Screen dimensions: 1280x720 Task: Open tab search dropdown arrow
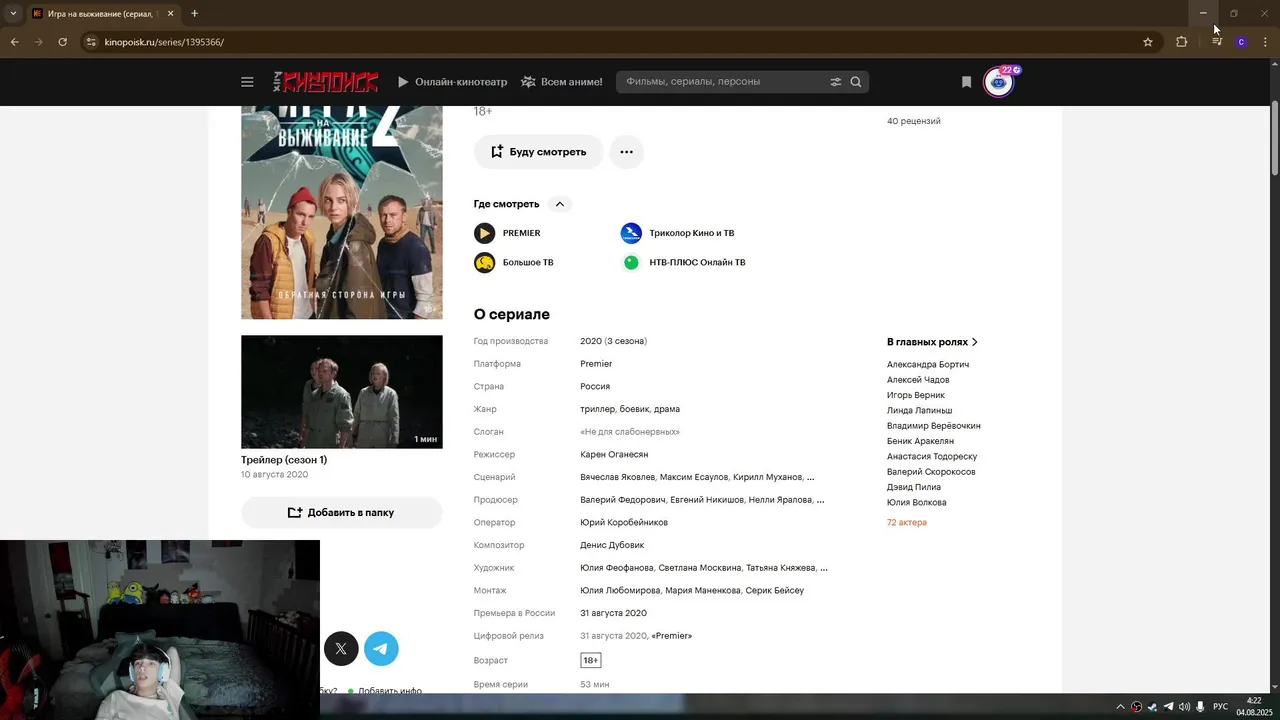[13, 14]
